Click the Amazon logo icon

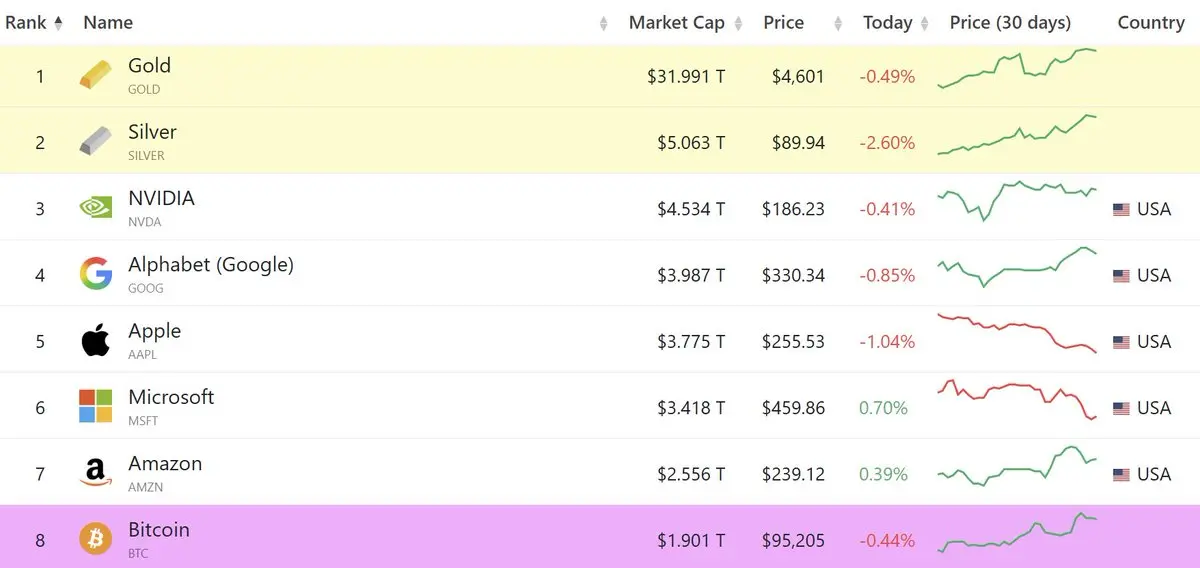(x=96, y=473)
